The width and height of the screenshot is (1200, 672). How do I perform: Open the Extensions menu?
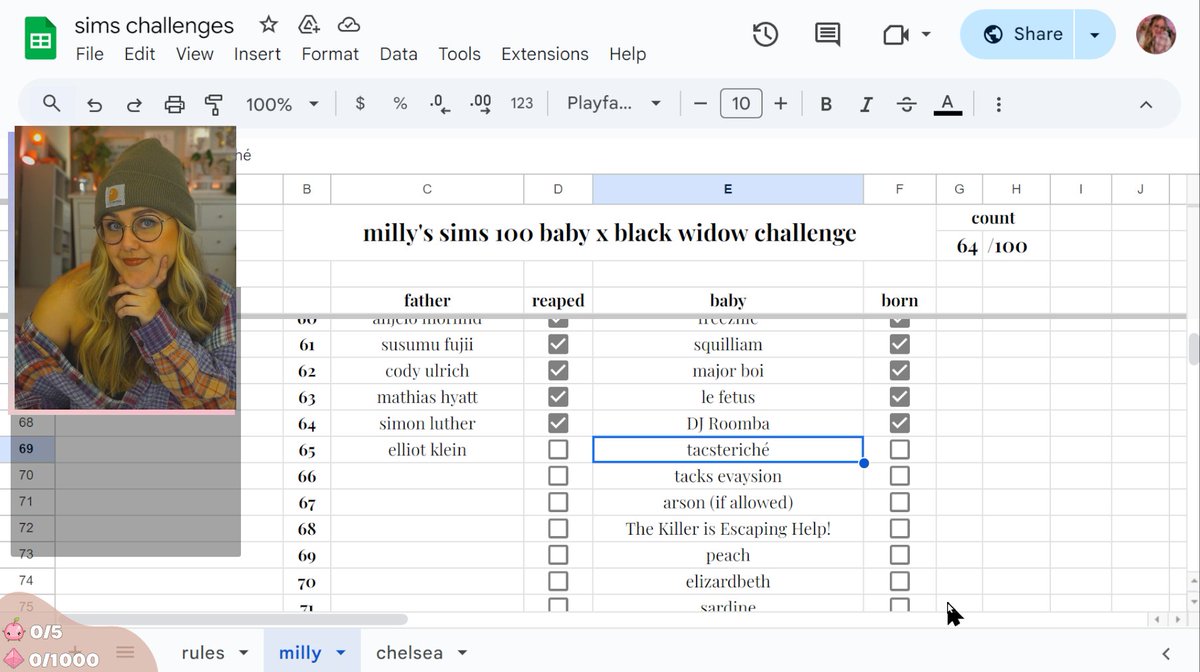[544, 54]
